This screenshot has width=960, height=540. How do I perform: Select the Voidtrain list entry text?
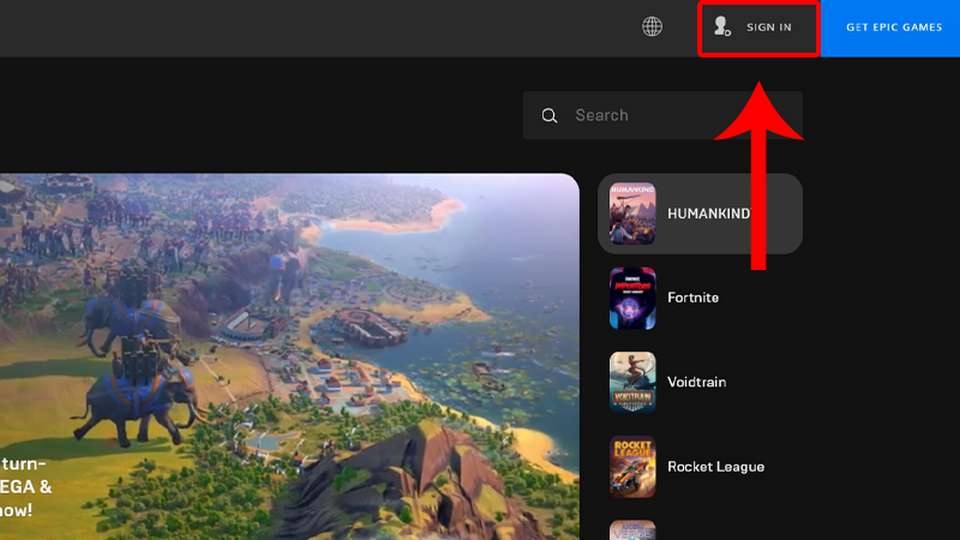tap(697, 382)
